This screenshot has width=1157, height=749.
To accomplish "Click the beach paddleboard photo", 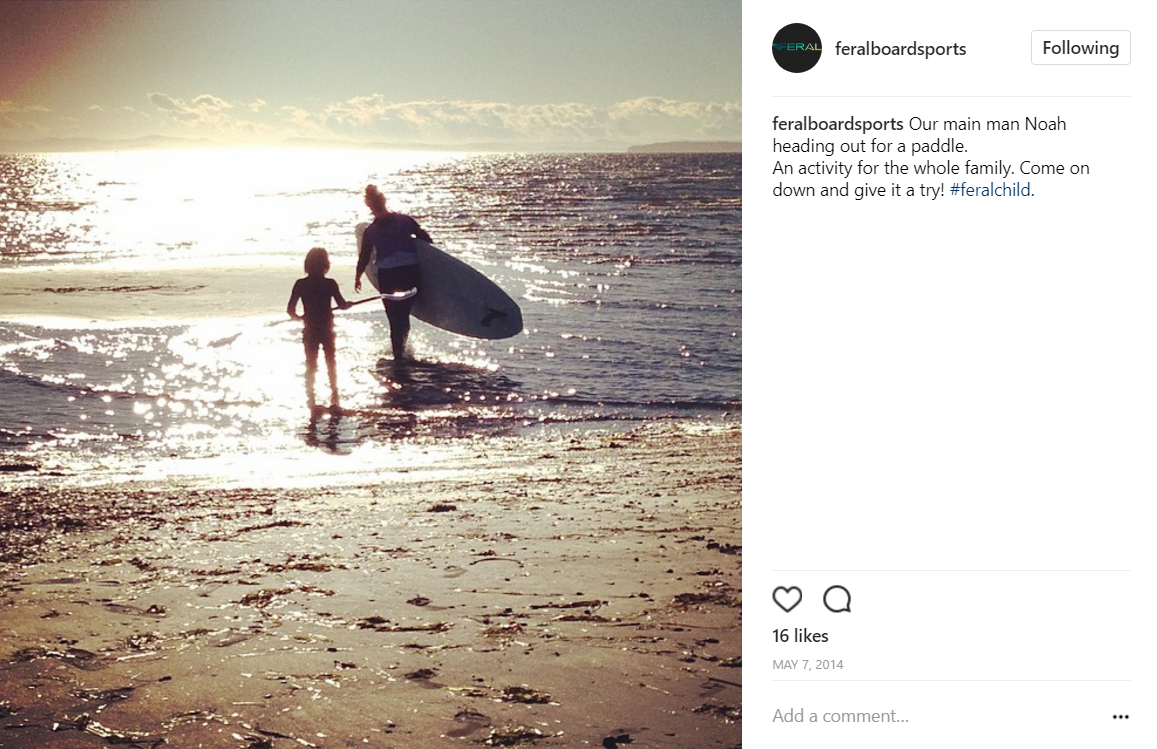I will coord(370,374).
